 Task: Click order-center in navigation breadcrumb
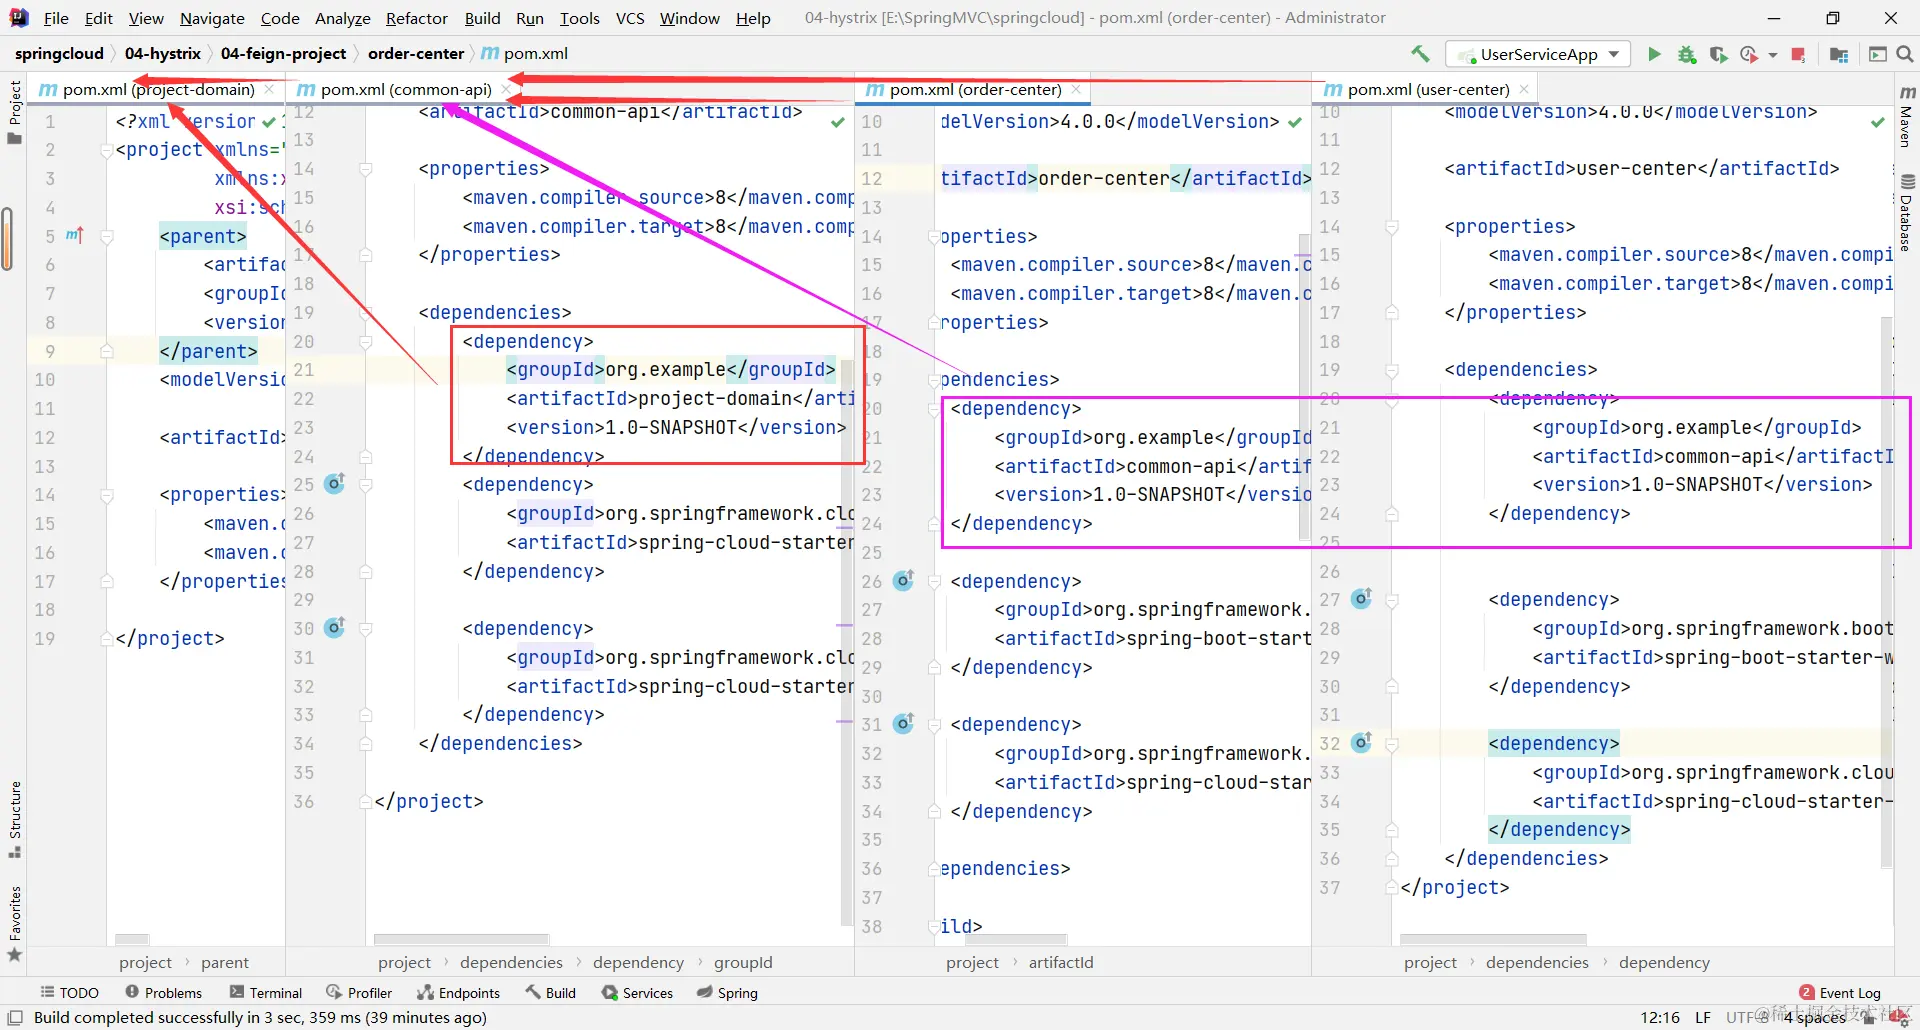[416, 53]
